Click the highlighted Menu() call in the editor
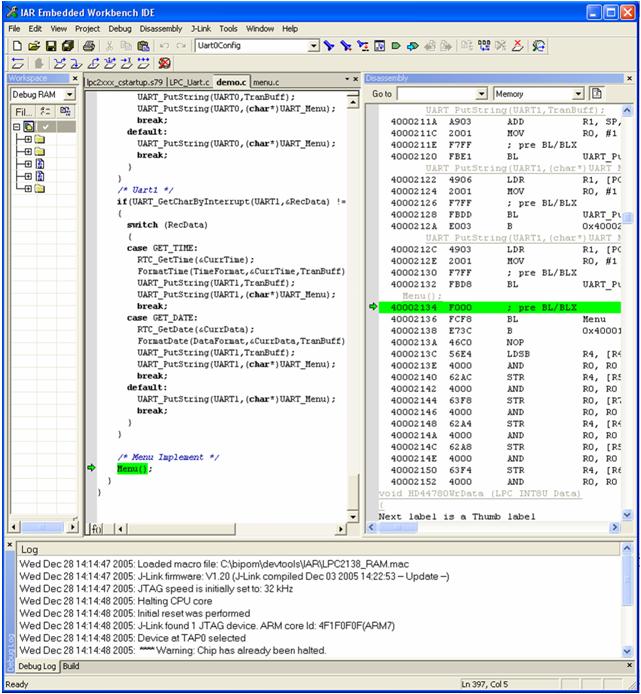 131,468
